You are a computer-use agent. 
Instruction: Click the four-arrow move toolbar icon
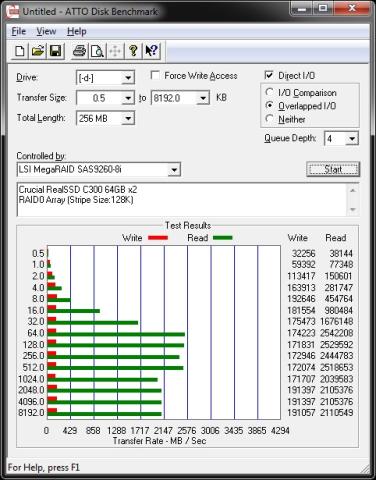(115, 52)
